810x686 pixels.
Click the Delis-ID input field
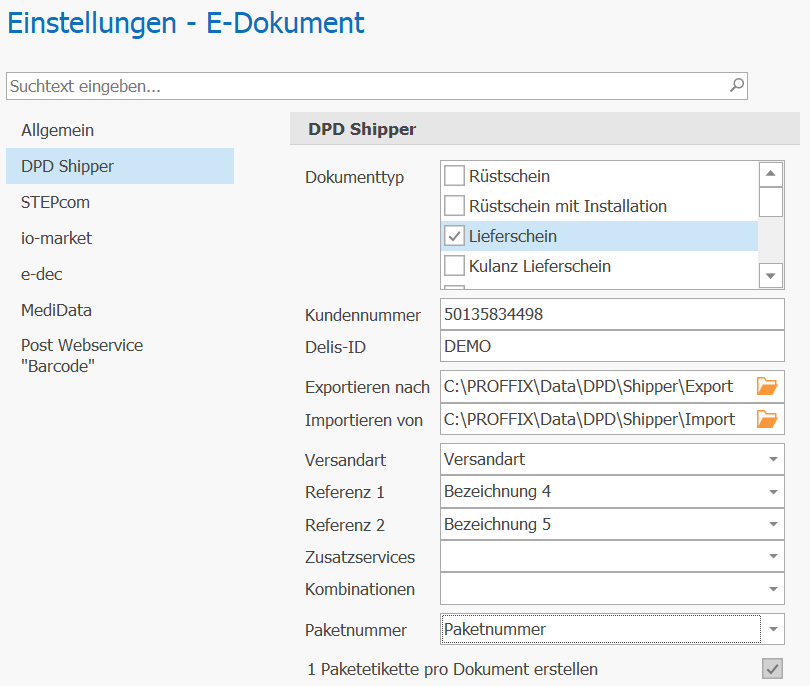point(612,346)
